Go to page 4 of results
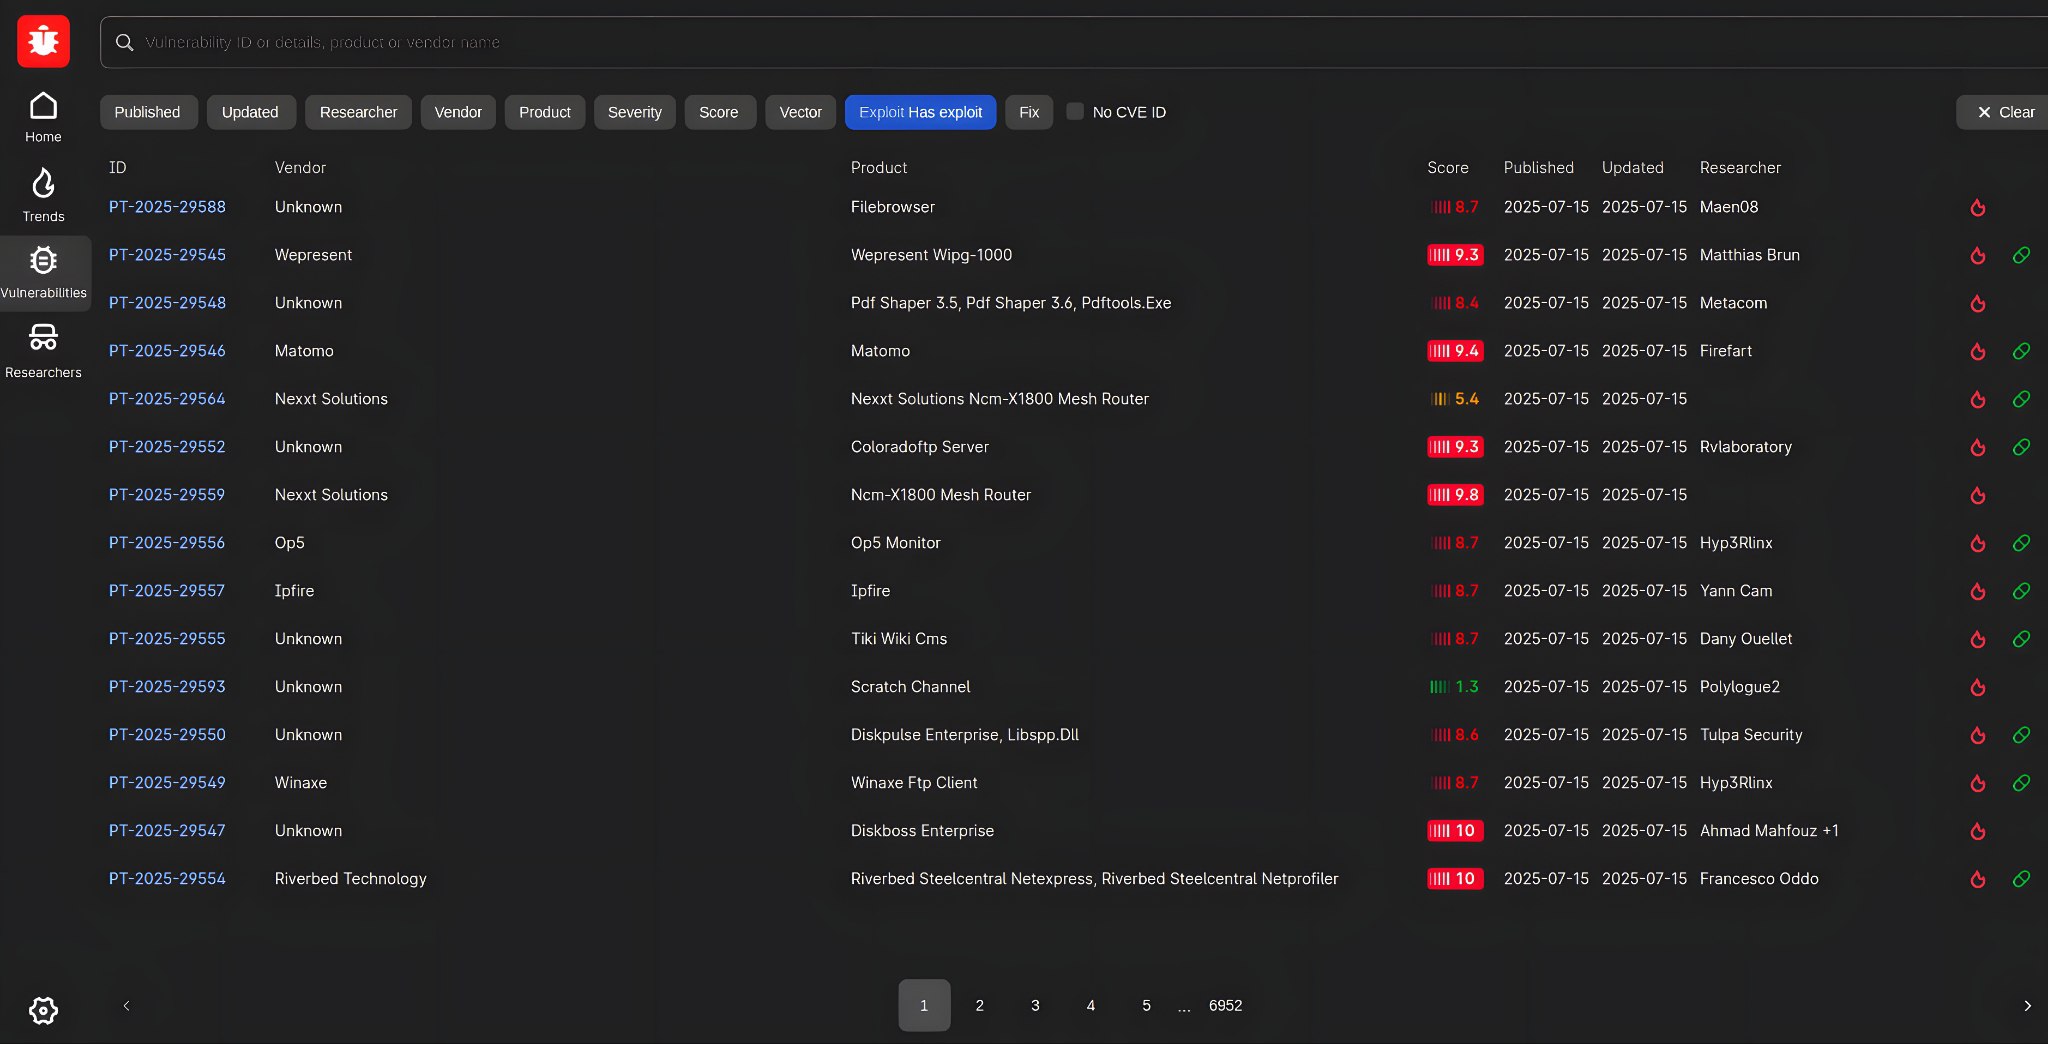 [1091, 1005]
